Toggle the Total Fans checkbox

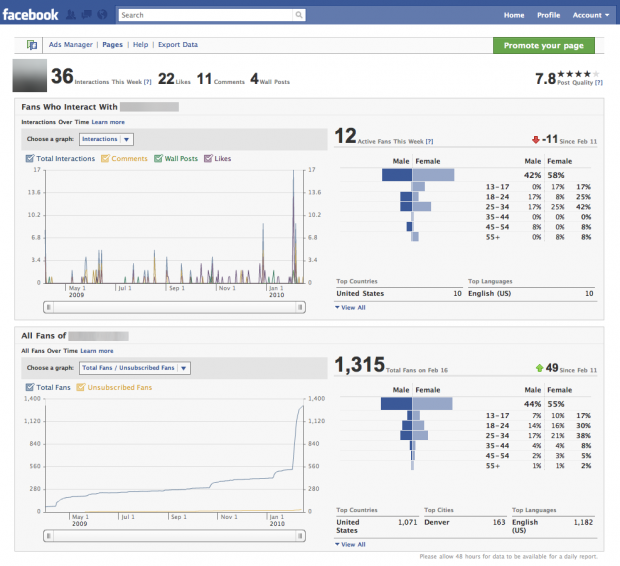tap(30, 387)
